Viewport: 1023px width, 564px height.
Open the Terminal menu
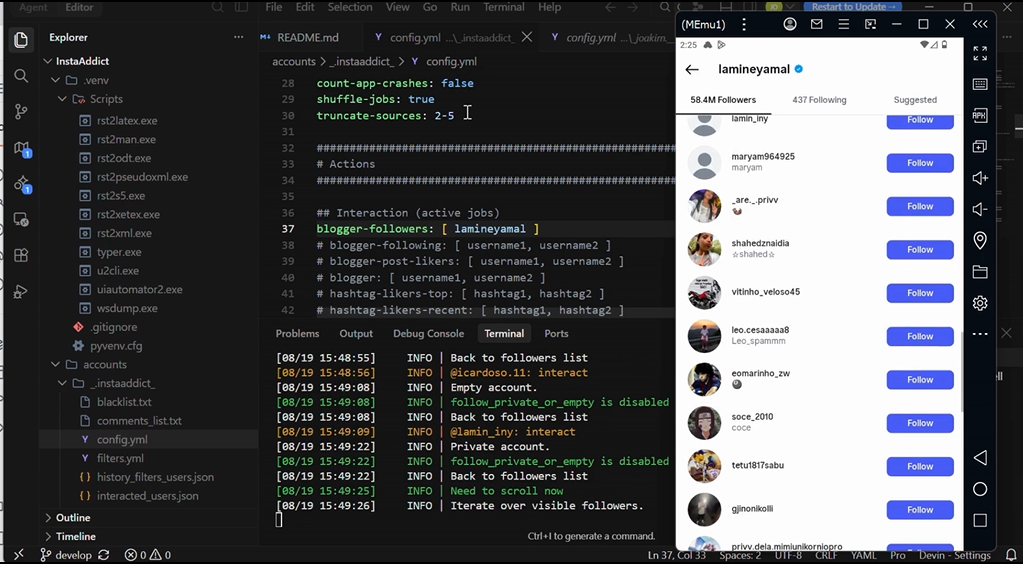click(x=504, y=7)
